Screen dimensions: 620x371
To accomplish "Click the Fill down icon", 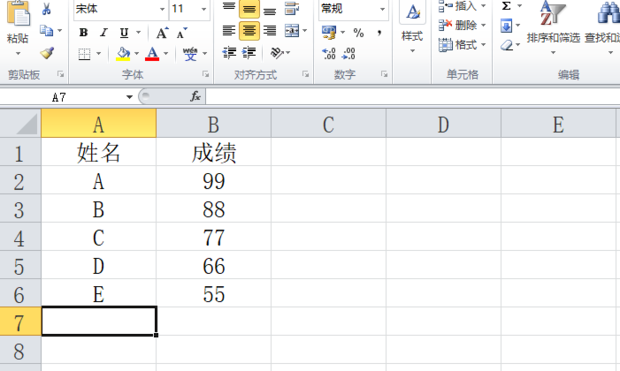I will tap(506, 26).
